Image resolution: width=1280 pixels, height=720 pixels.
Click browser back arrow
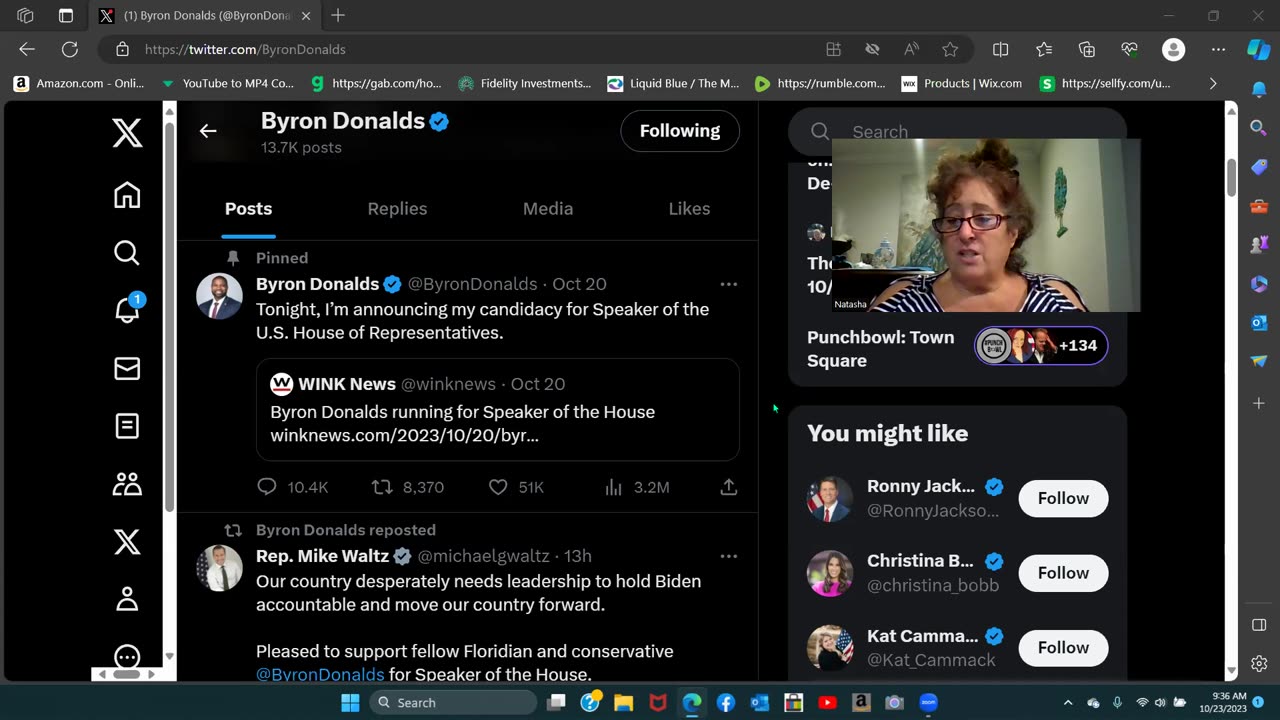tap(27, 49)
